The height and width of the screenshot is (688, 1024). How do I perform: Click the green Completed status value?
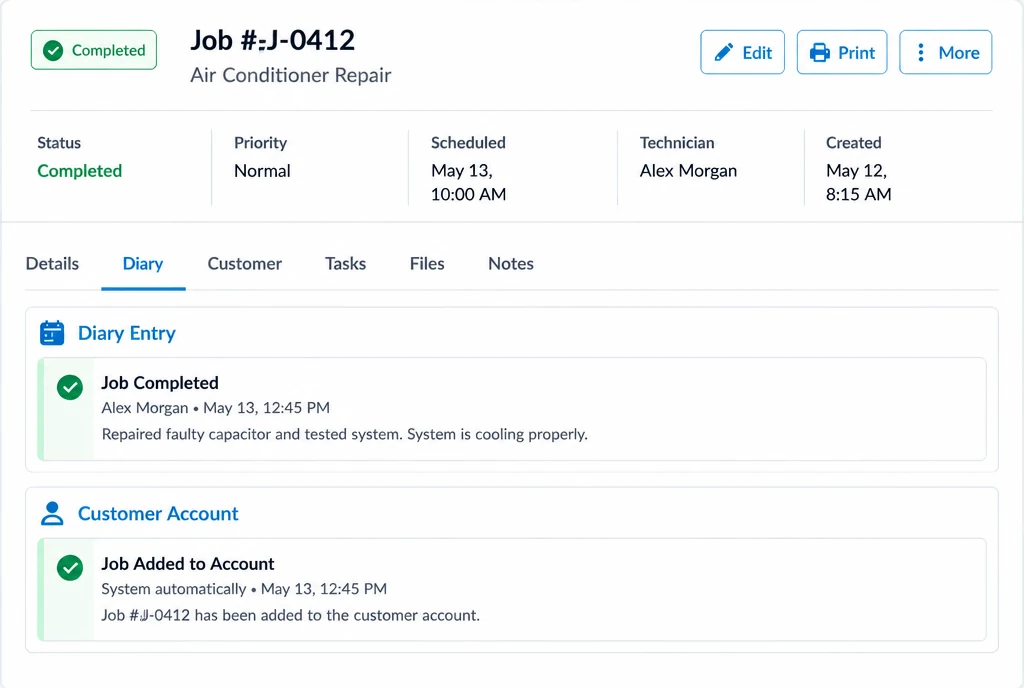80,171
